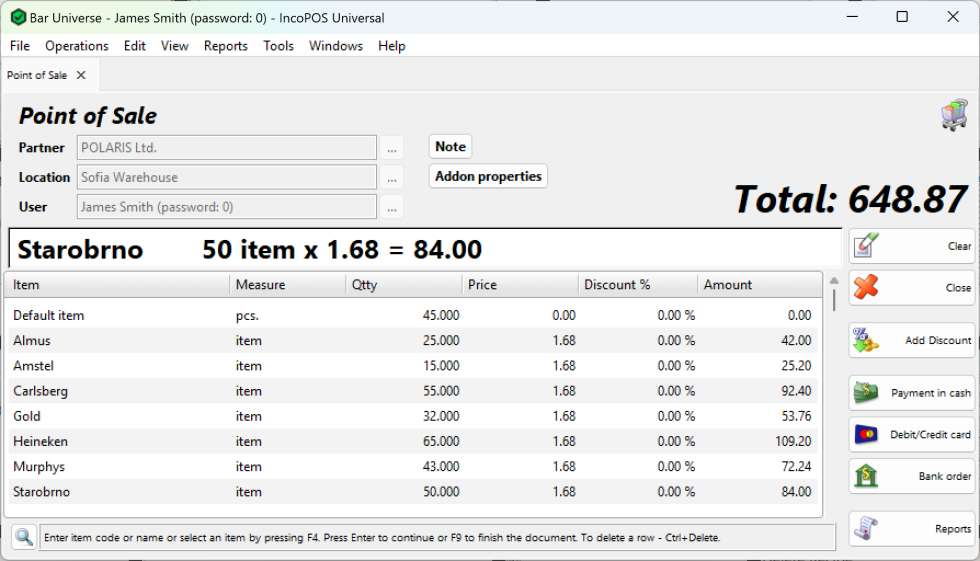Open the View menu
Viewport: 980px width, 561px height.
pyautogui.click(x=174, y=46)
